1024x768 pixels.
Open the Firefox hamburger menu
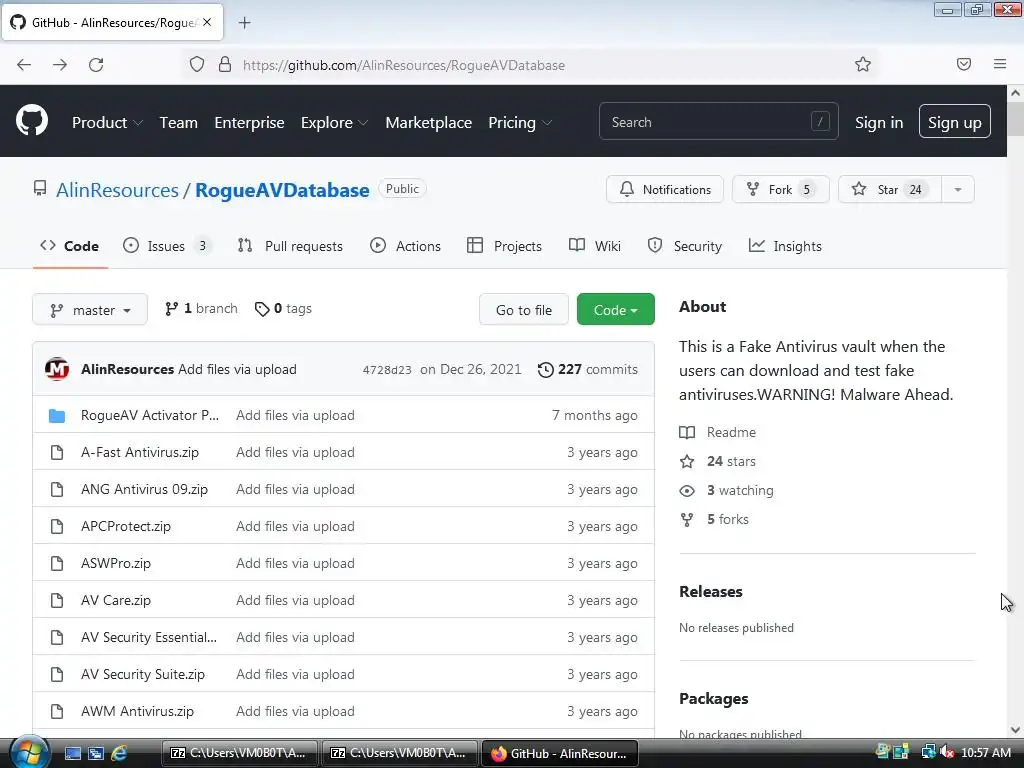(1000, 64)
